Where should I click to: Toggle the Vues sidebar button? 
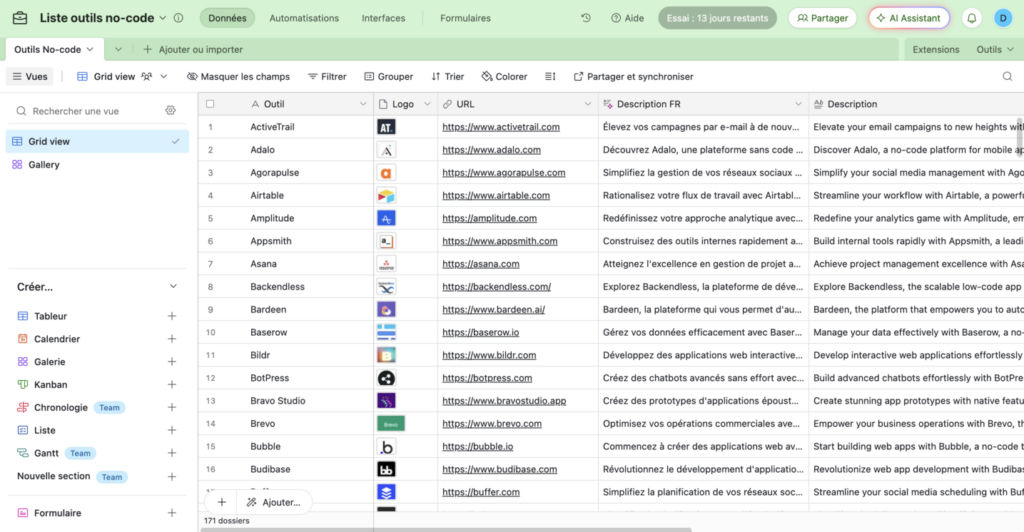tap(30, 76)
